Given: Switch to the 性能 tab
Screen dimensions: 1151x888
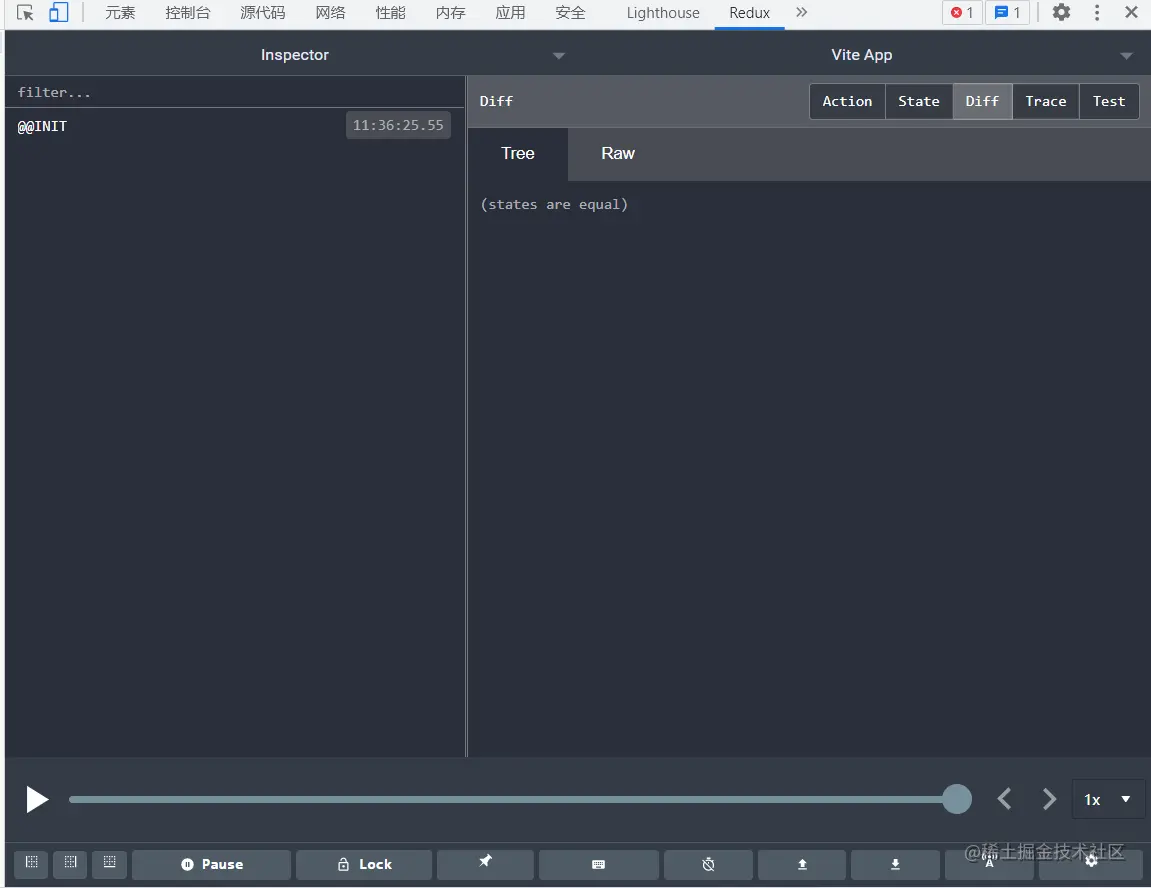Looking at the screenshot, I should (390, 13).
